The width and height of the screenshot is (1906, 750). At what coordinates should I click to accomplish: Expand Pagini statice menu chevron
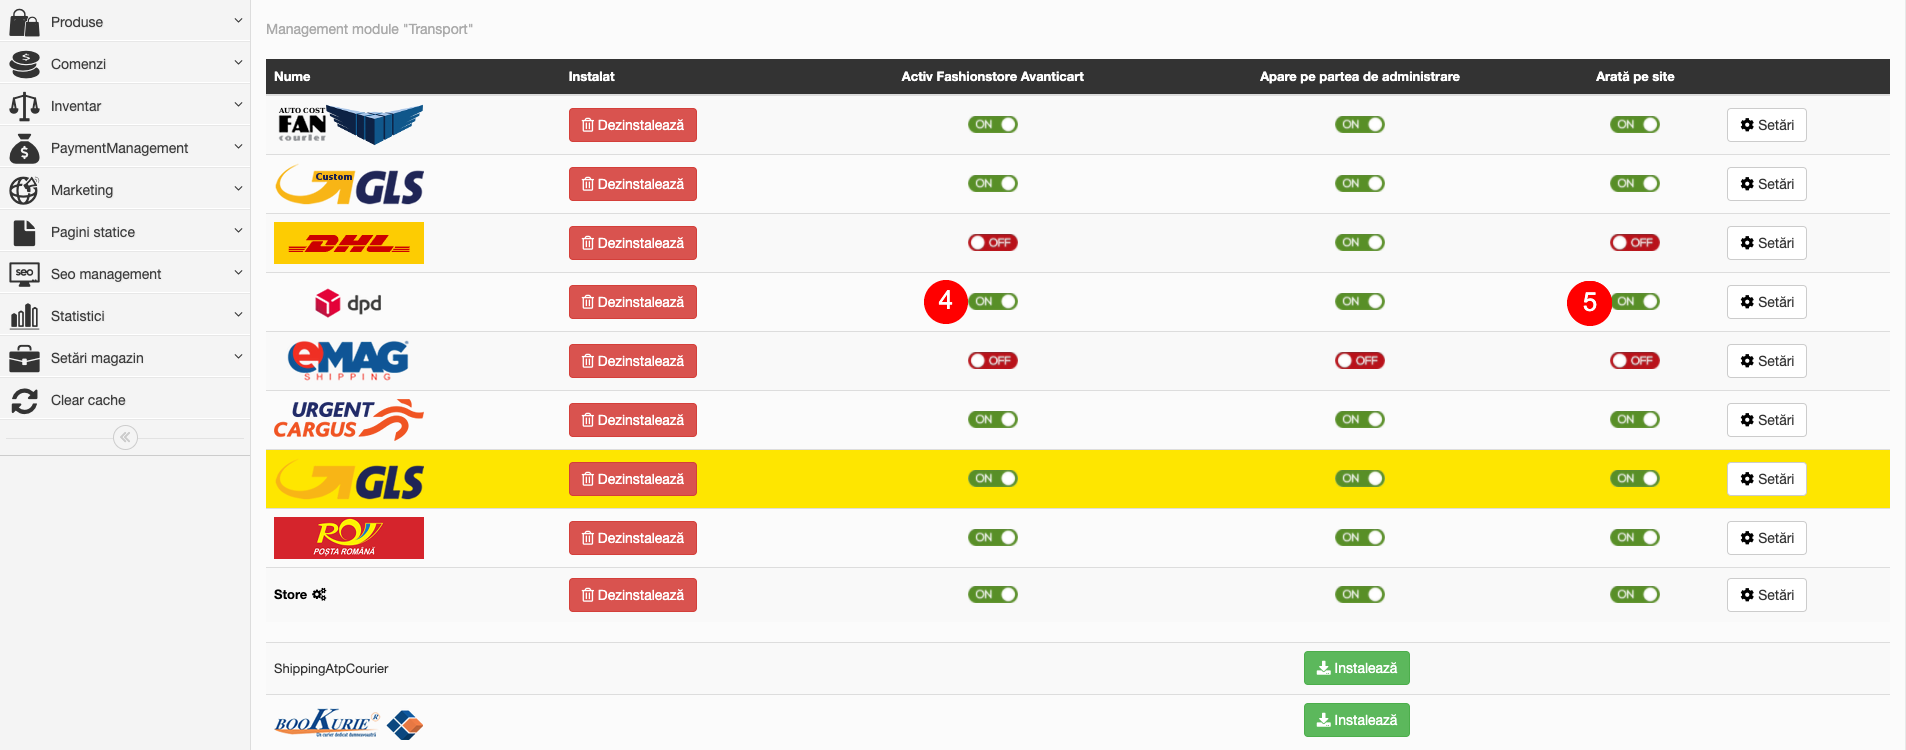pyautogui.click(x=238, y=230)
